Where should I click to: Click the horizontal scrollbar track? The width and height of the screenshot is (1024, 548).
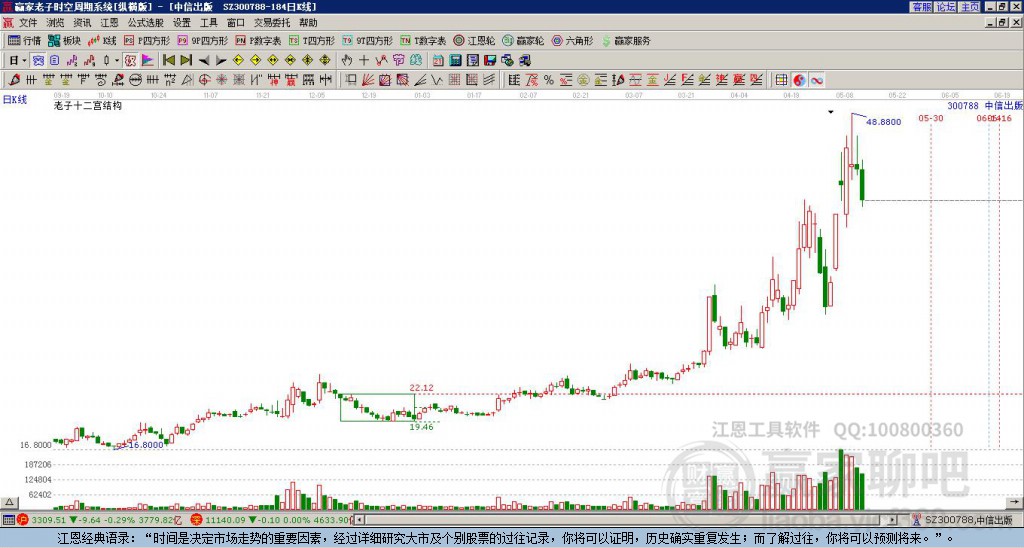(626, 520)
